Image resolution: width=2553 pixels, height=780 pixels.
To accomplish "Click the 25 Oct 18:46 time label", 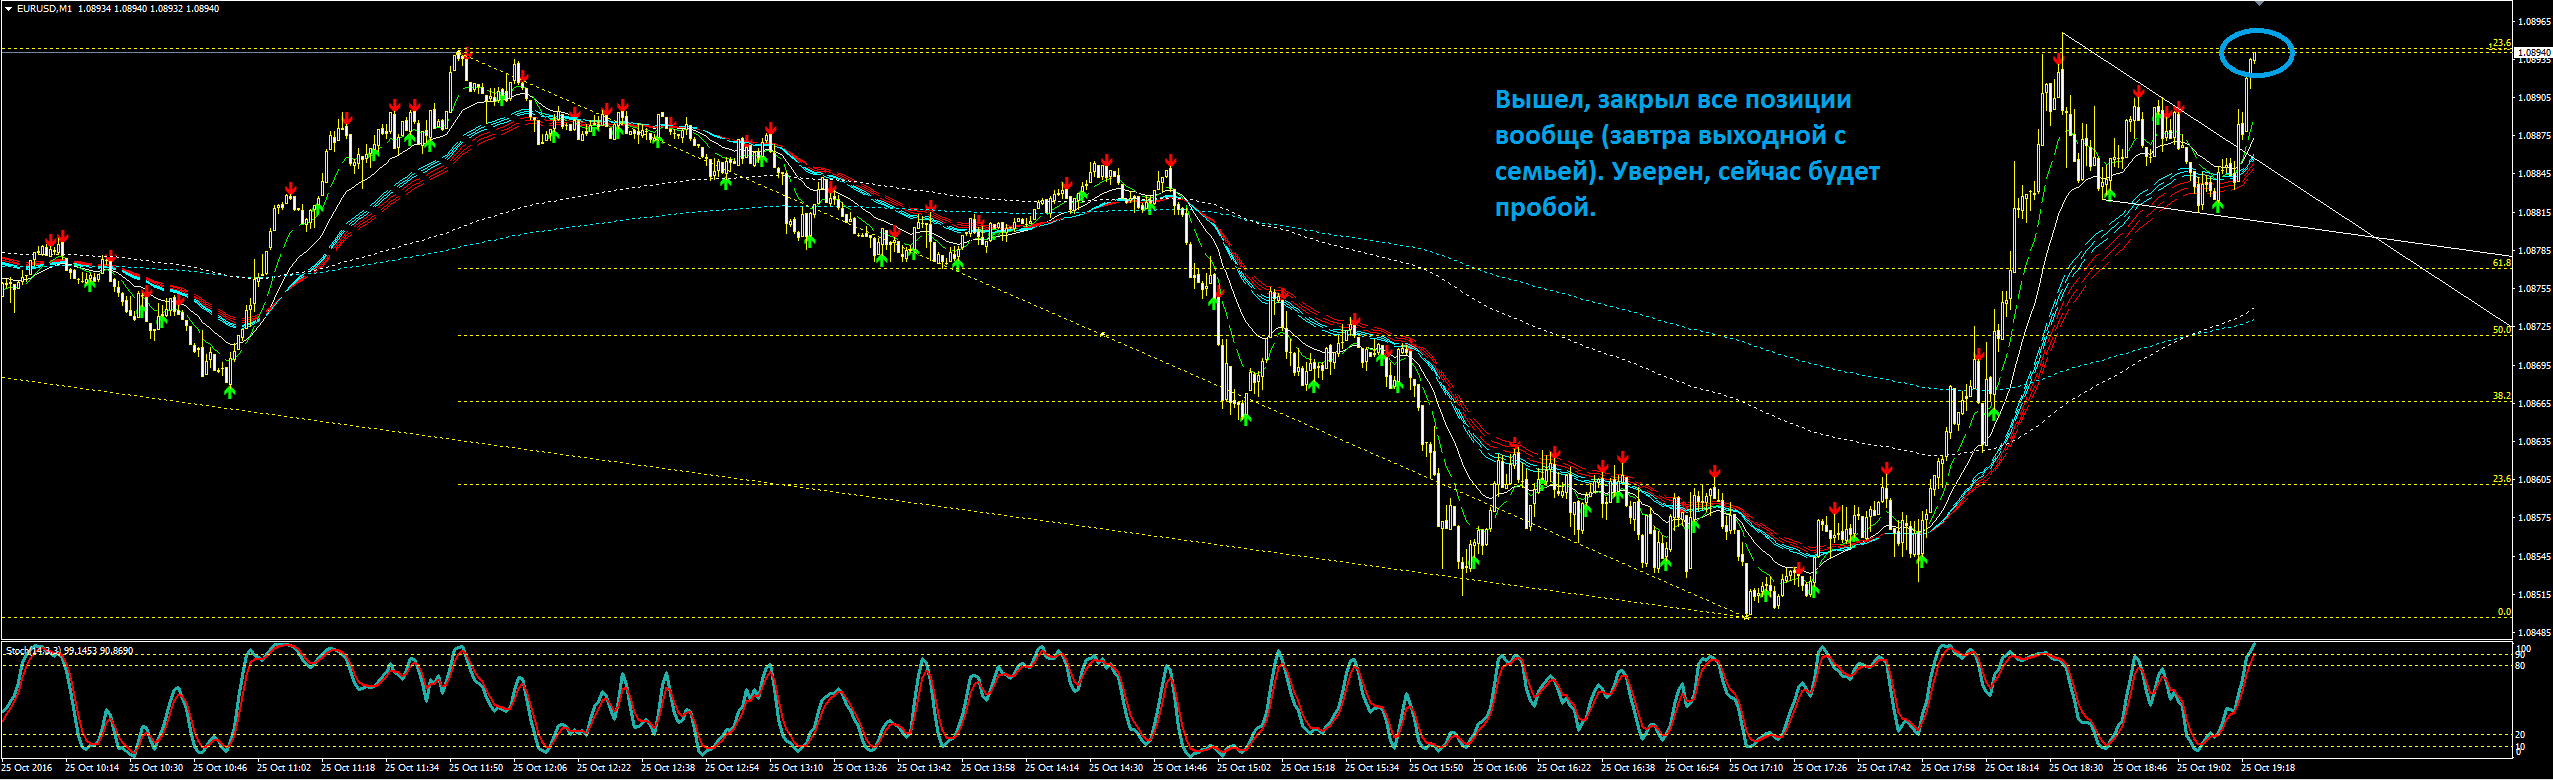I will (2141, 769).
